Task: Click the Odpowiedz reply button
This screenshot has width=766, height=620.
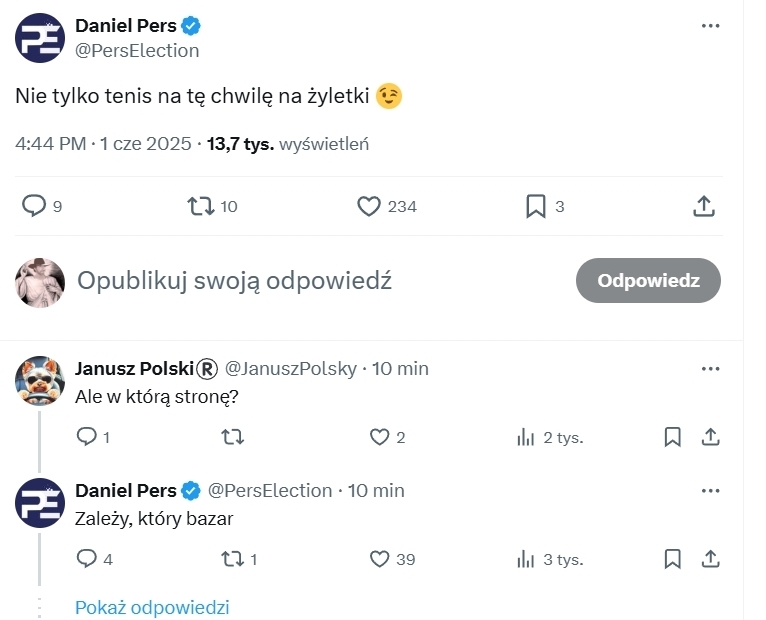Action: click(x=648, y=281)
